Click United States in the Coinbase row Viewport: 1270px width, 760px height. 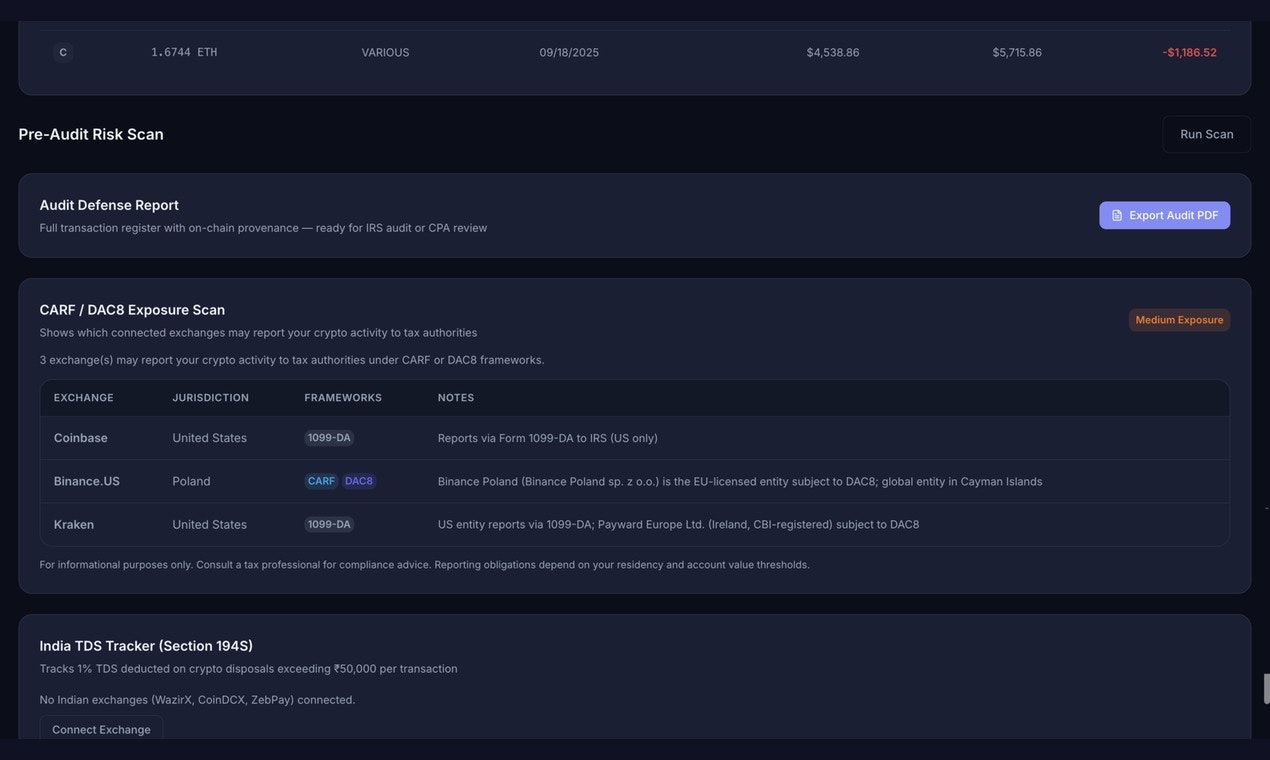(x=209, y=438)
